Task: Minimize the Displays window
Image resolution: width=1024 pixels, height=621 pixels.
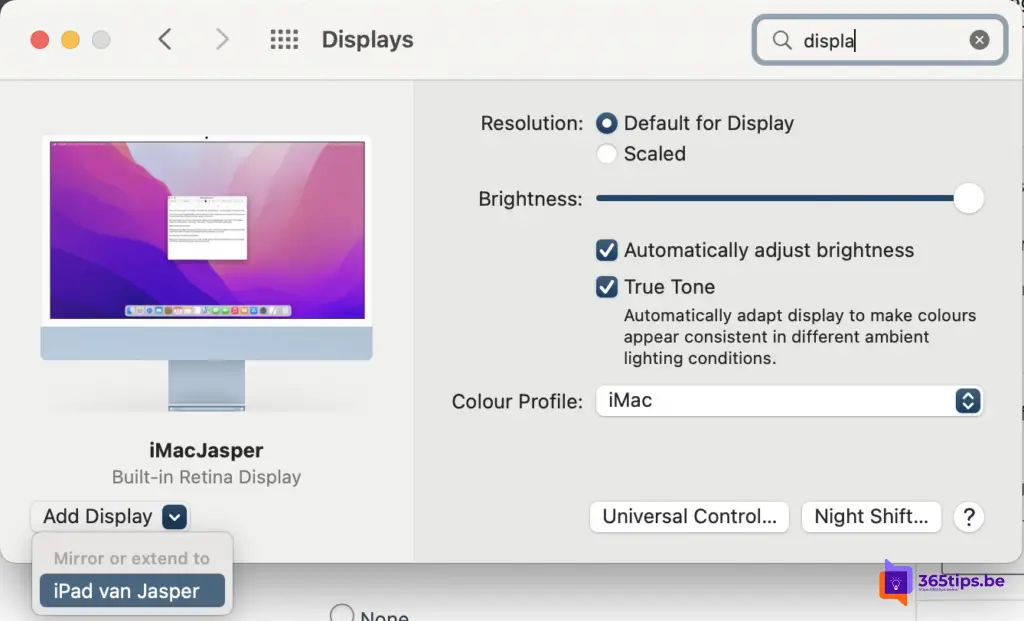Action: pyautogui.click(x=71, y=40)
